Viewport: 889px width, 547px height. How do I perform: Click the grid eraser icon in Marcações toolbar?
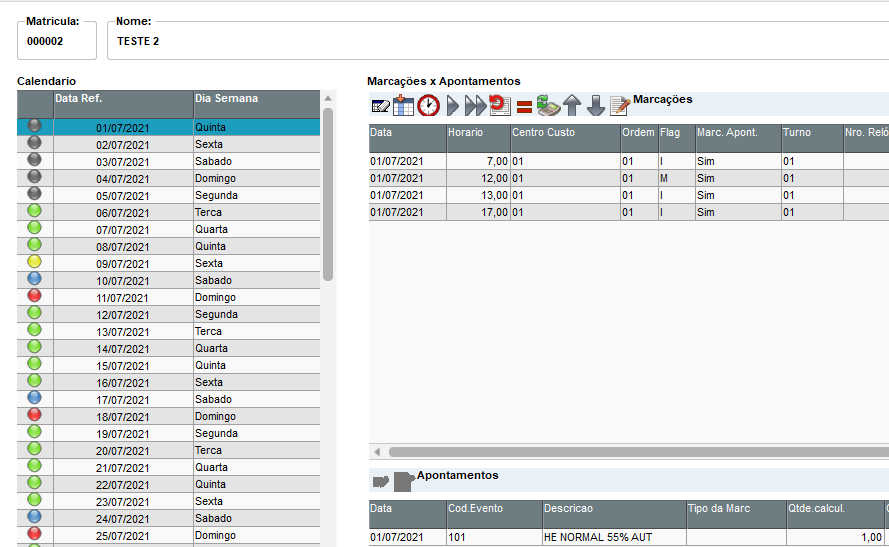[380, 106]
